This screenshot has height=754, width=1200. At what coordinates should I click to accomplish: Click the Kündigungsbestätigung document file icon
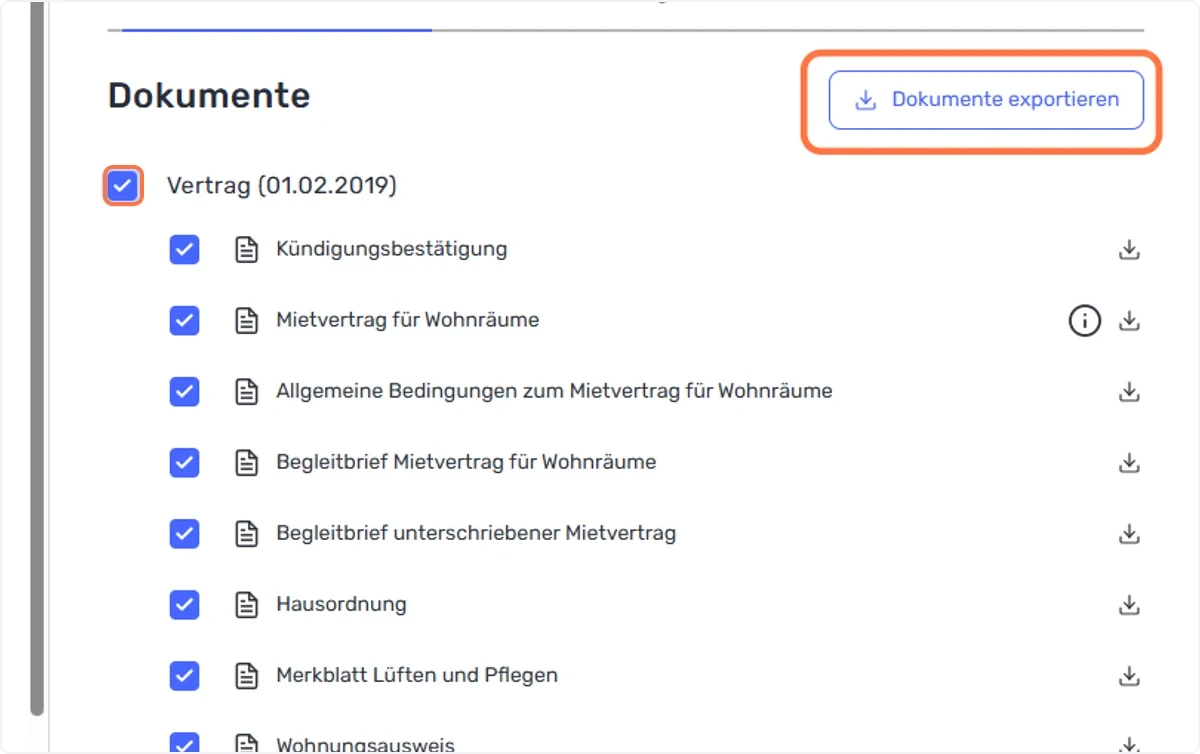click(246, 250)
